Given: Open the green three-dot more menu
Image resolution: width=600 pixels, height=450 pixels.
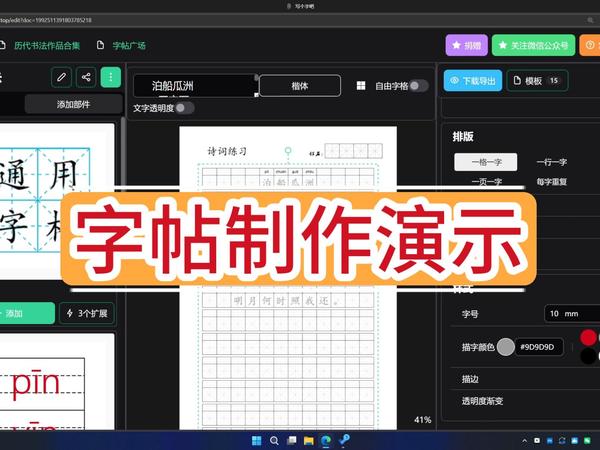Looking at the screenshot, I should (111, 77).
